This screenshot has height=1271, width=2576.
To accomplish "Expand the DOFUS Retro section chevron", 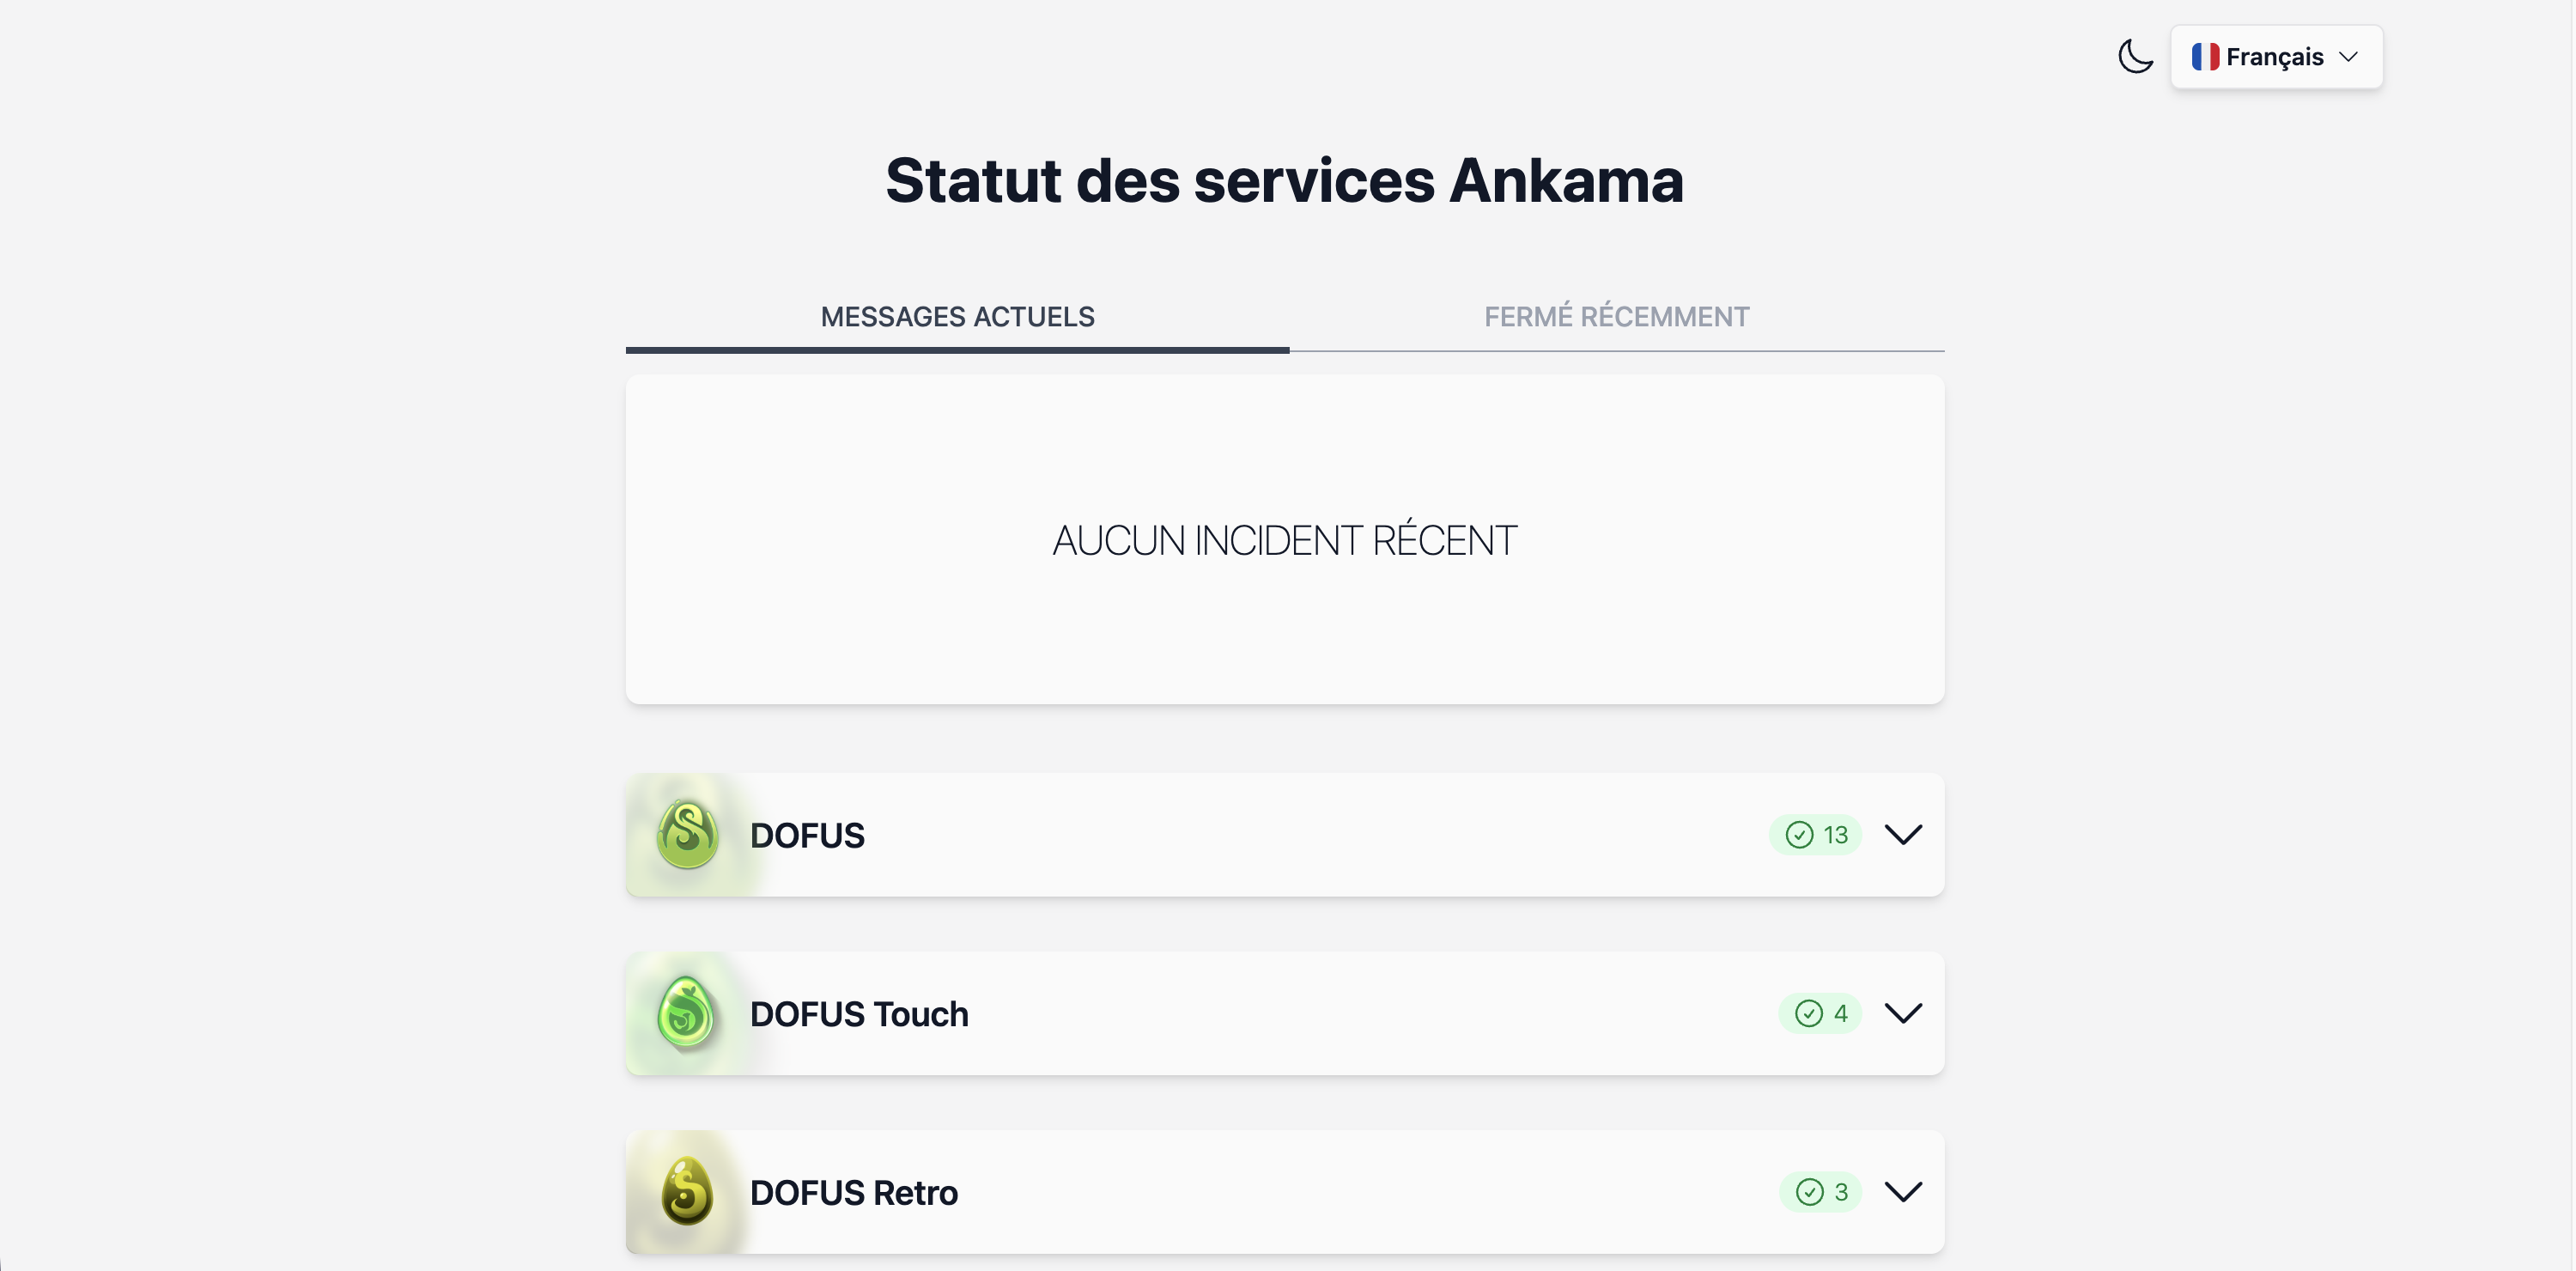I will point(1903,1192).
